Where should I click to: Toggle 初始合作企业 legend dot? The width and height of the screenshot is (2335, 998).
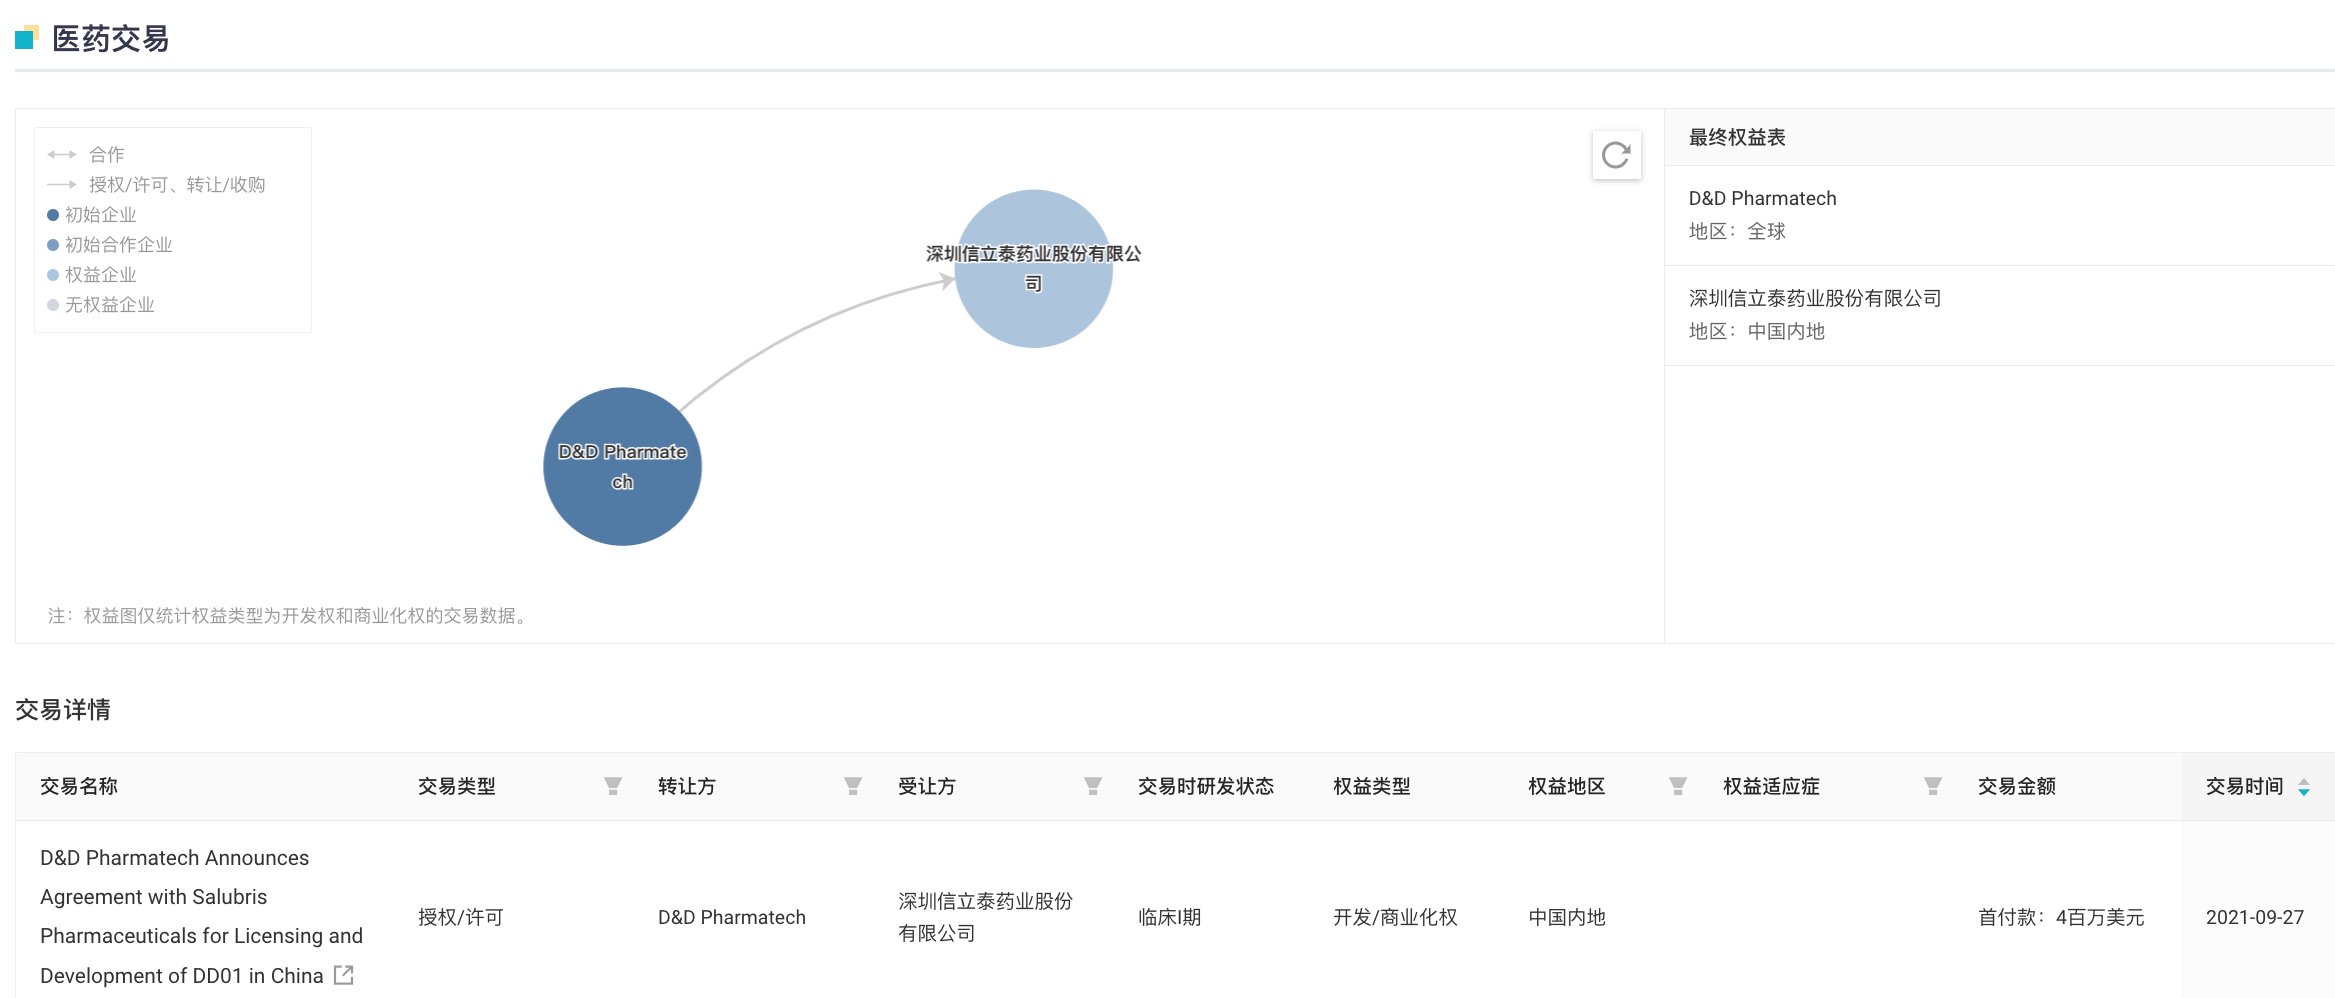[53, 245]
